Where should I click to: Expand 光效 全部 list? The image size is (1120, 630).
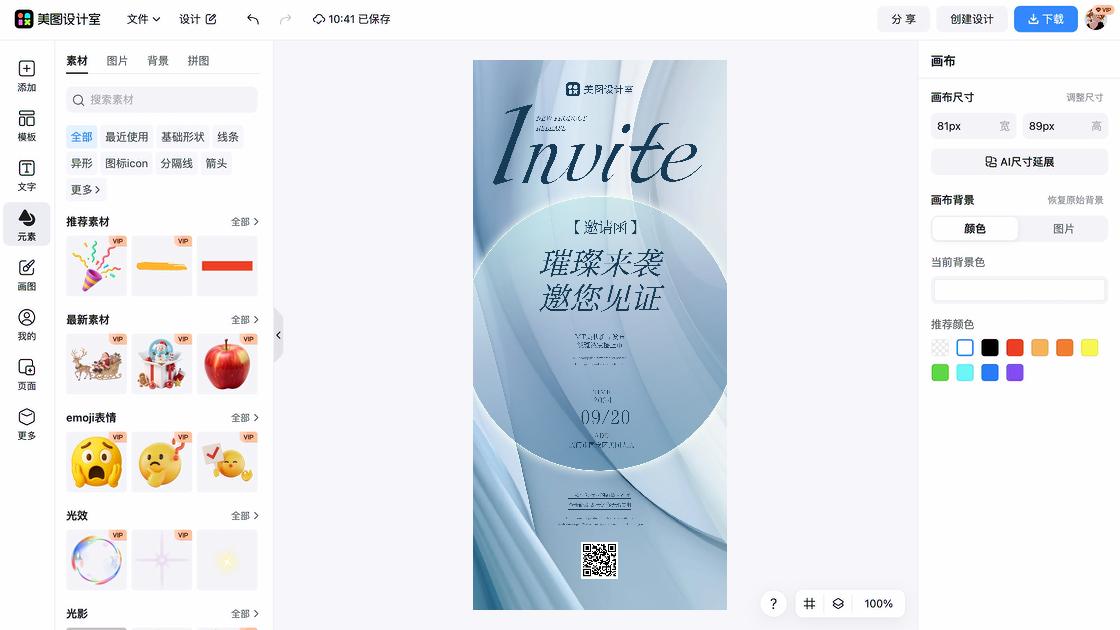[x=244, y=515]
